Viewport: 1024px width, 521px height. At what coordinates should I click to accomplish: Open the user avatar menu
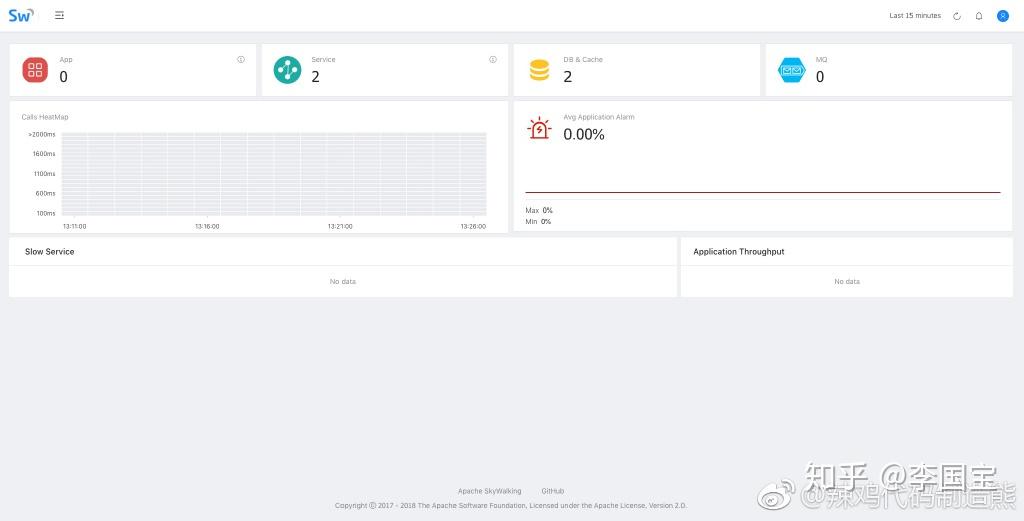tap(1002, 16)
